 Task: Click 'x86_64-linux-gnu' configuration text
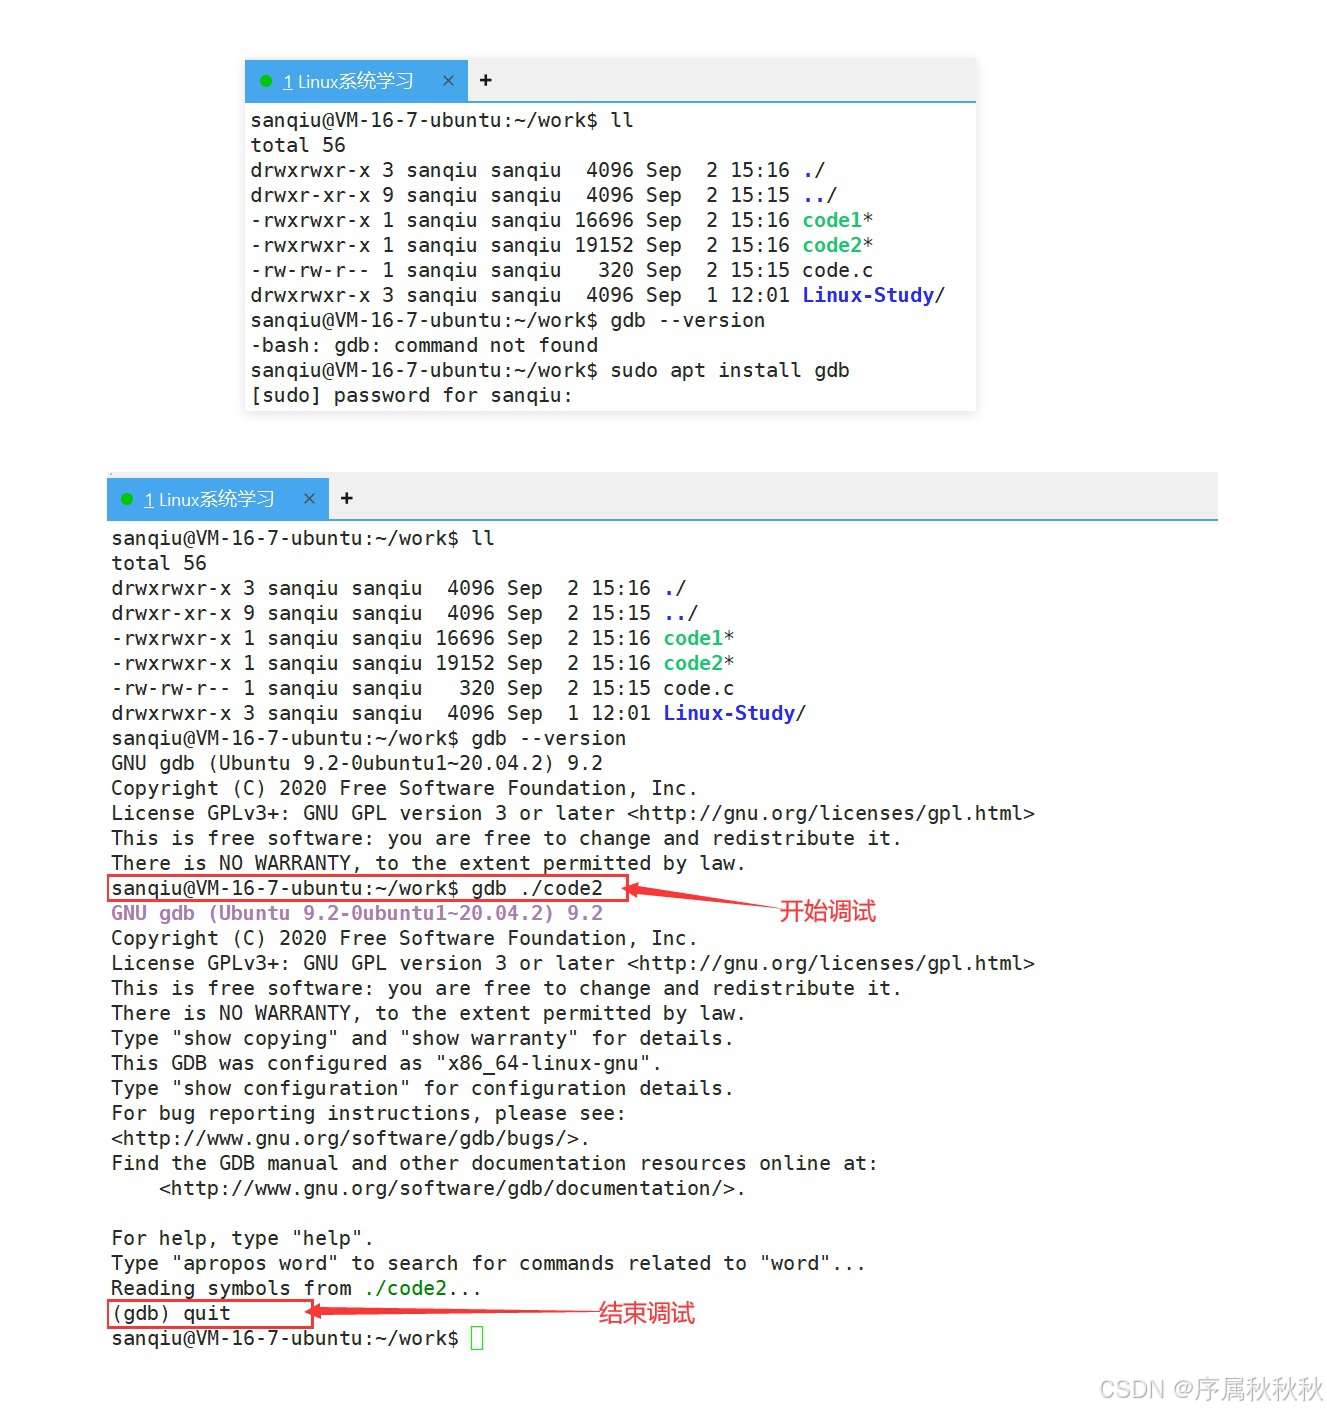pos(543,1063)
